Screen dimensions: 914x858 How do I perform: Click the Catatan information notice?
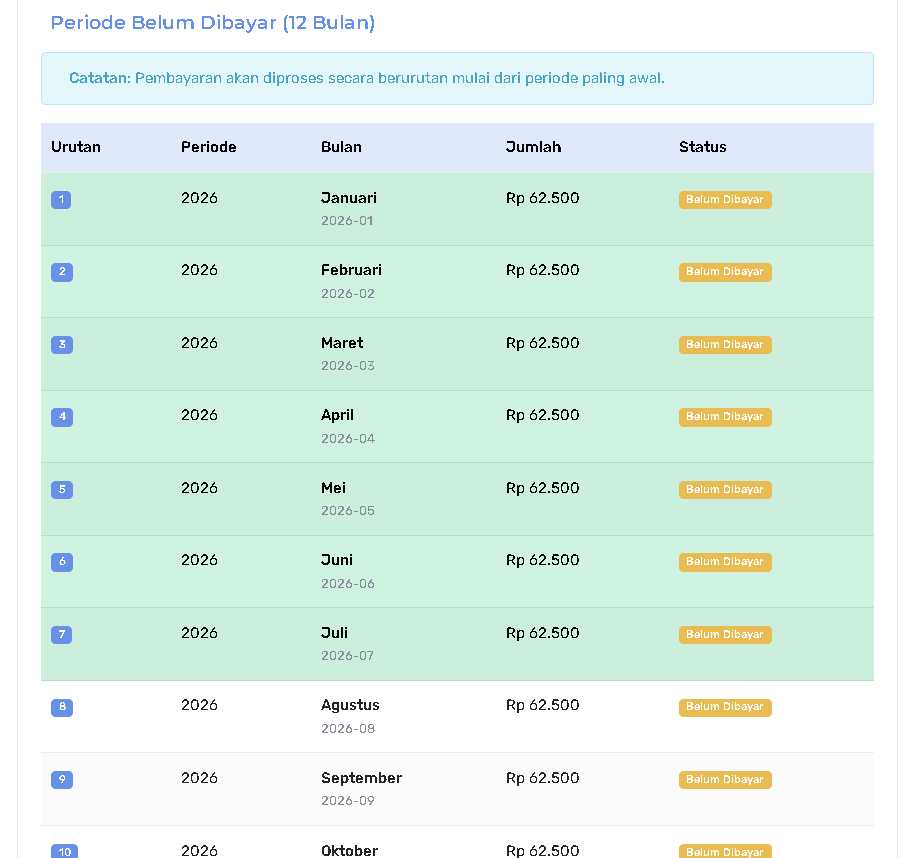[457, 78]
